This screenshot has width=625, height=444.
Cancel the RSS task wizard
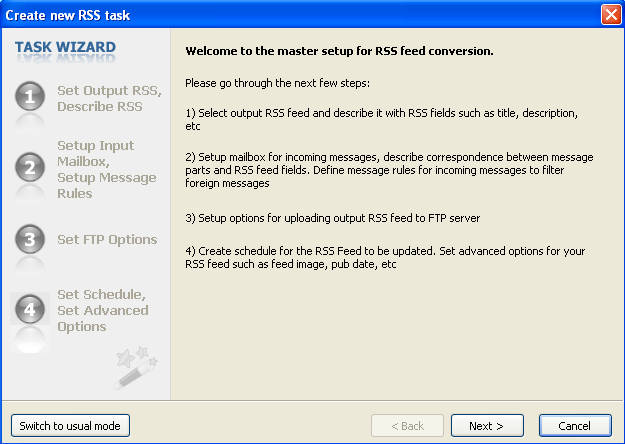click(x=575, y=426)
